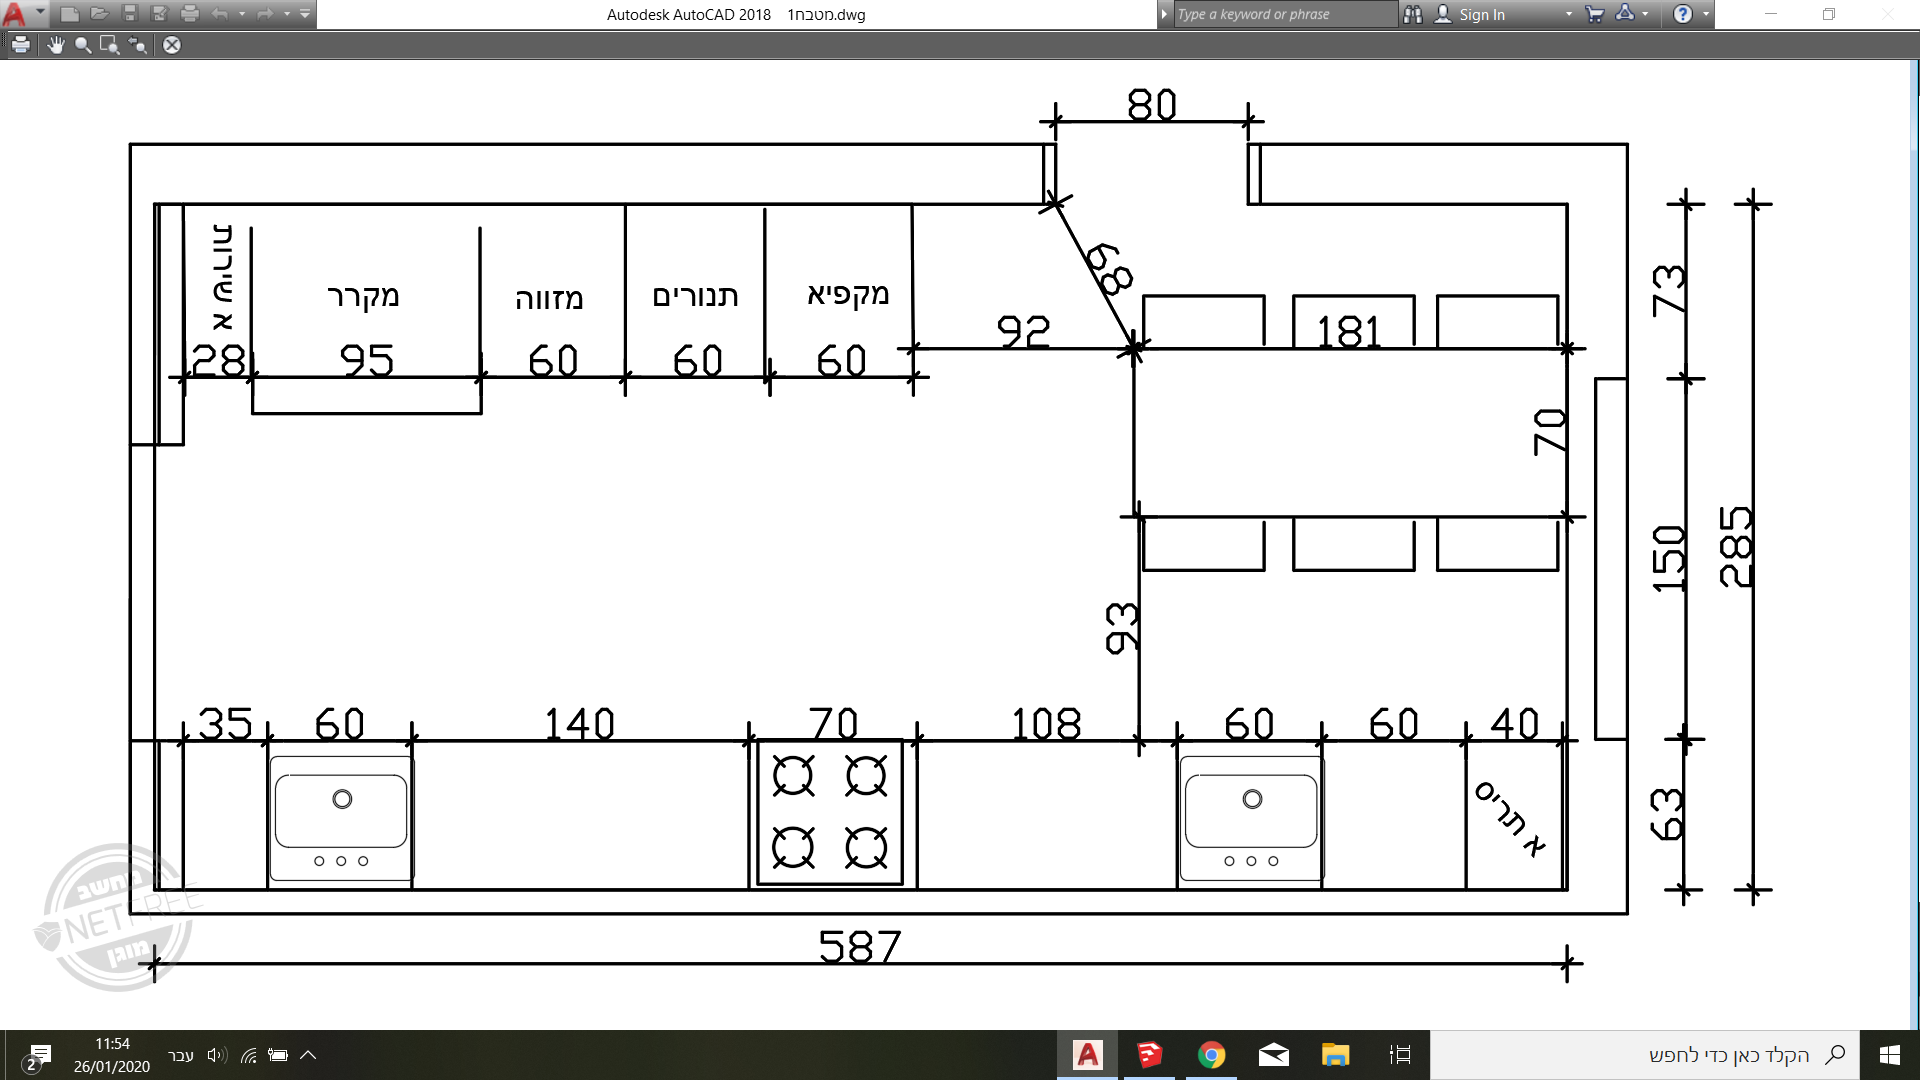
Task: Switch to the AutoCAD window on the taskbar
Action: (x=1088, y=1055)
